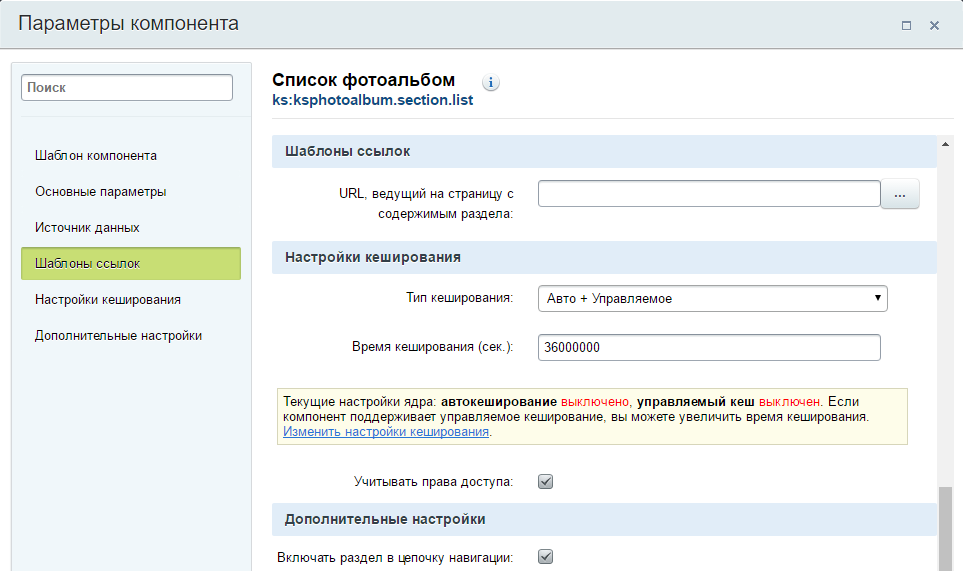The height and width of the screenshot is (571, 963).
Task: Select Шаблон компонента in sidebar
Action: (96, 156)
